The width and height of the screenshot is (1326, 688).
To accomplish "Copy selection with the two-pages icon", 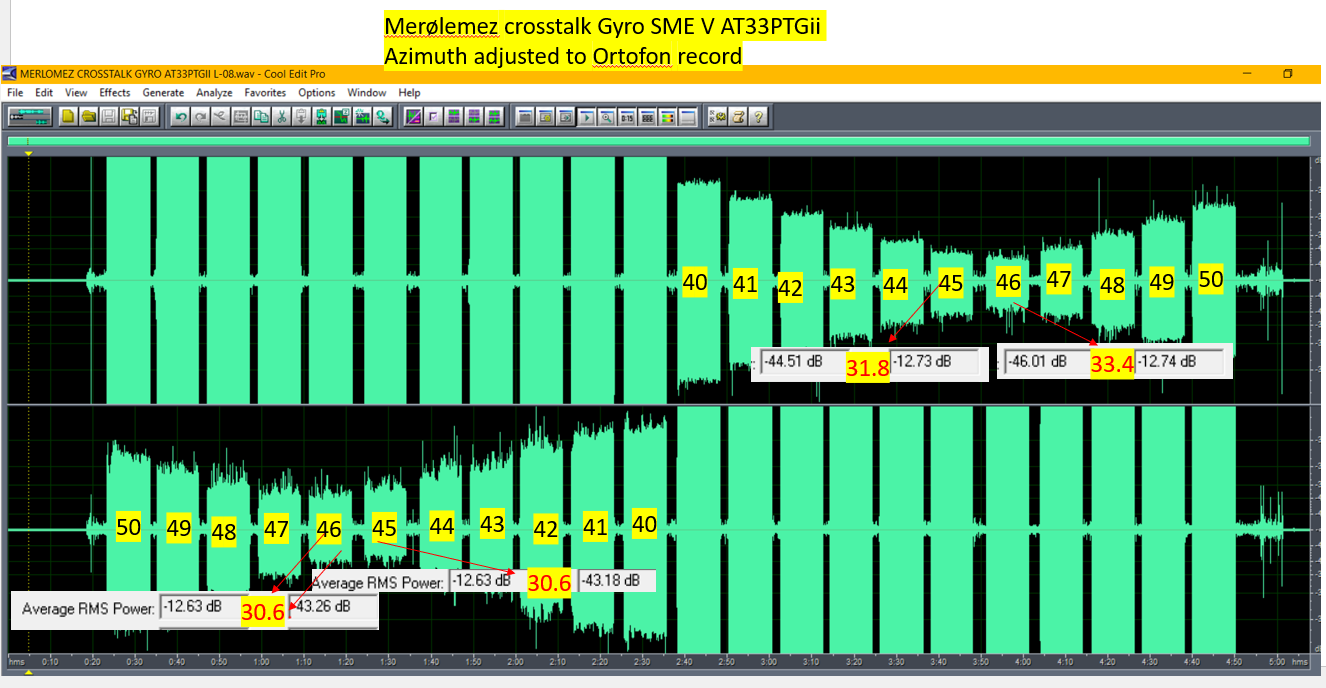I will [x=261, y=117].
